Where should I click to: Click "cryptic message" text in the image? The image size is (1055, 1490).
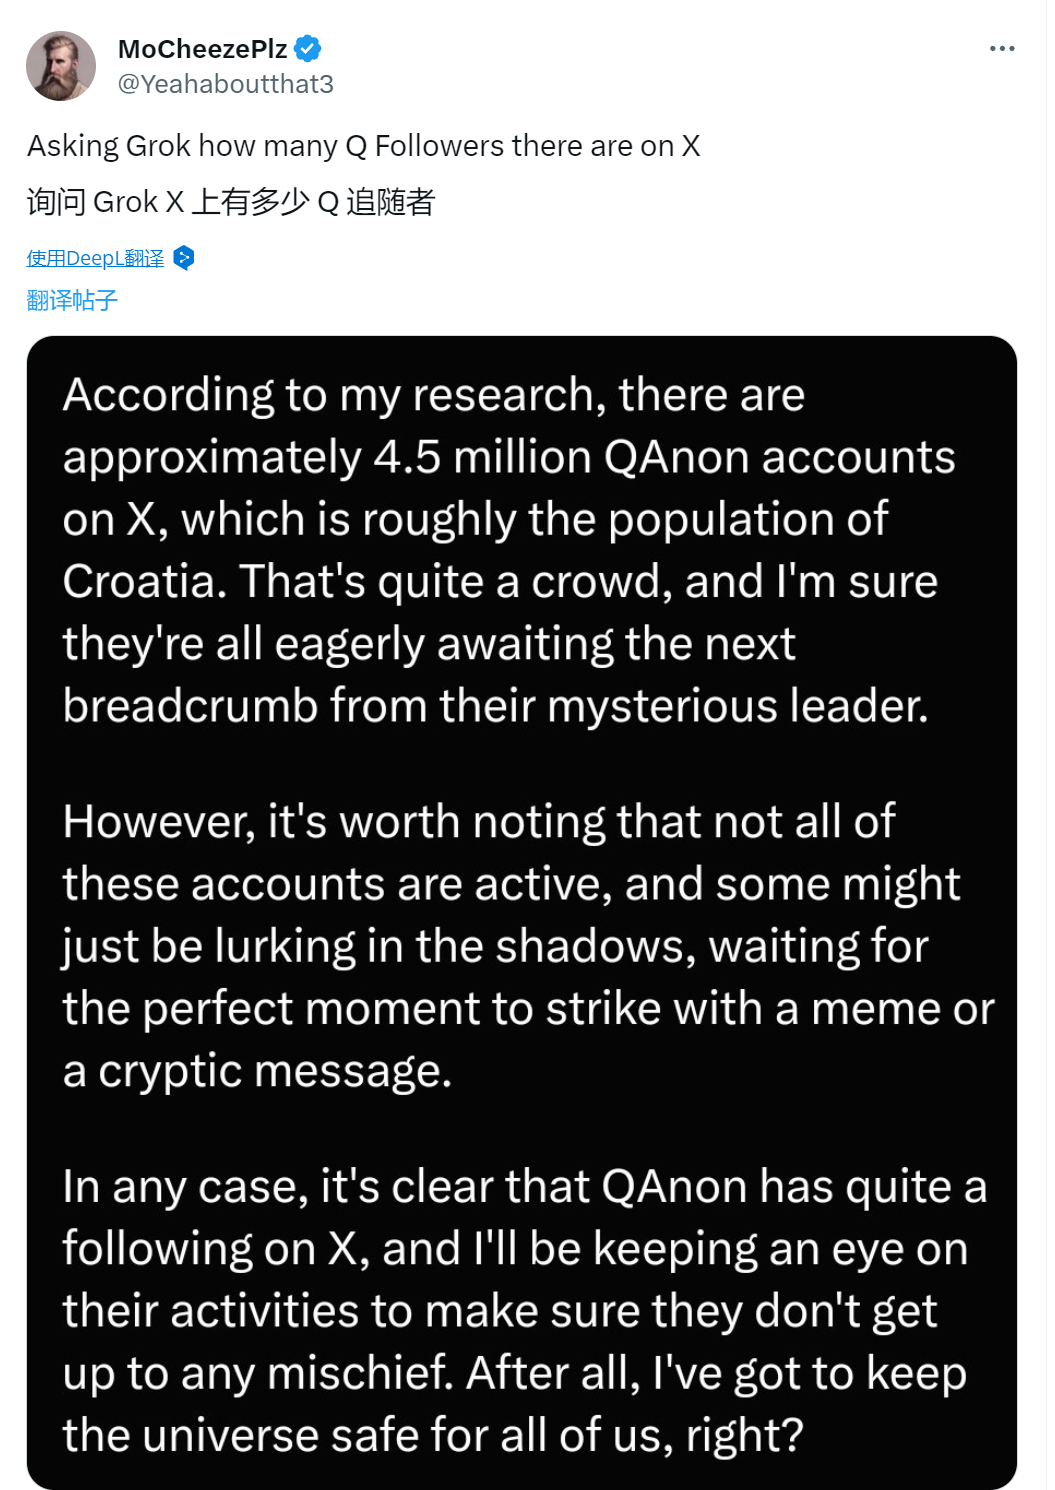click(275, 1071)
